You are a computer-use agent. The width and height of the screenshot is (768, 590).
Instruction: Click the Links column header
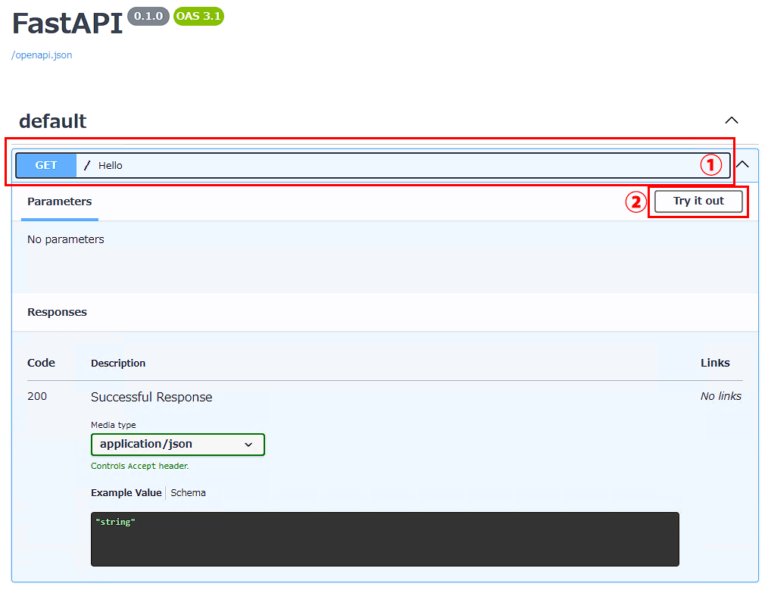coord(715,363)
